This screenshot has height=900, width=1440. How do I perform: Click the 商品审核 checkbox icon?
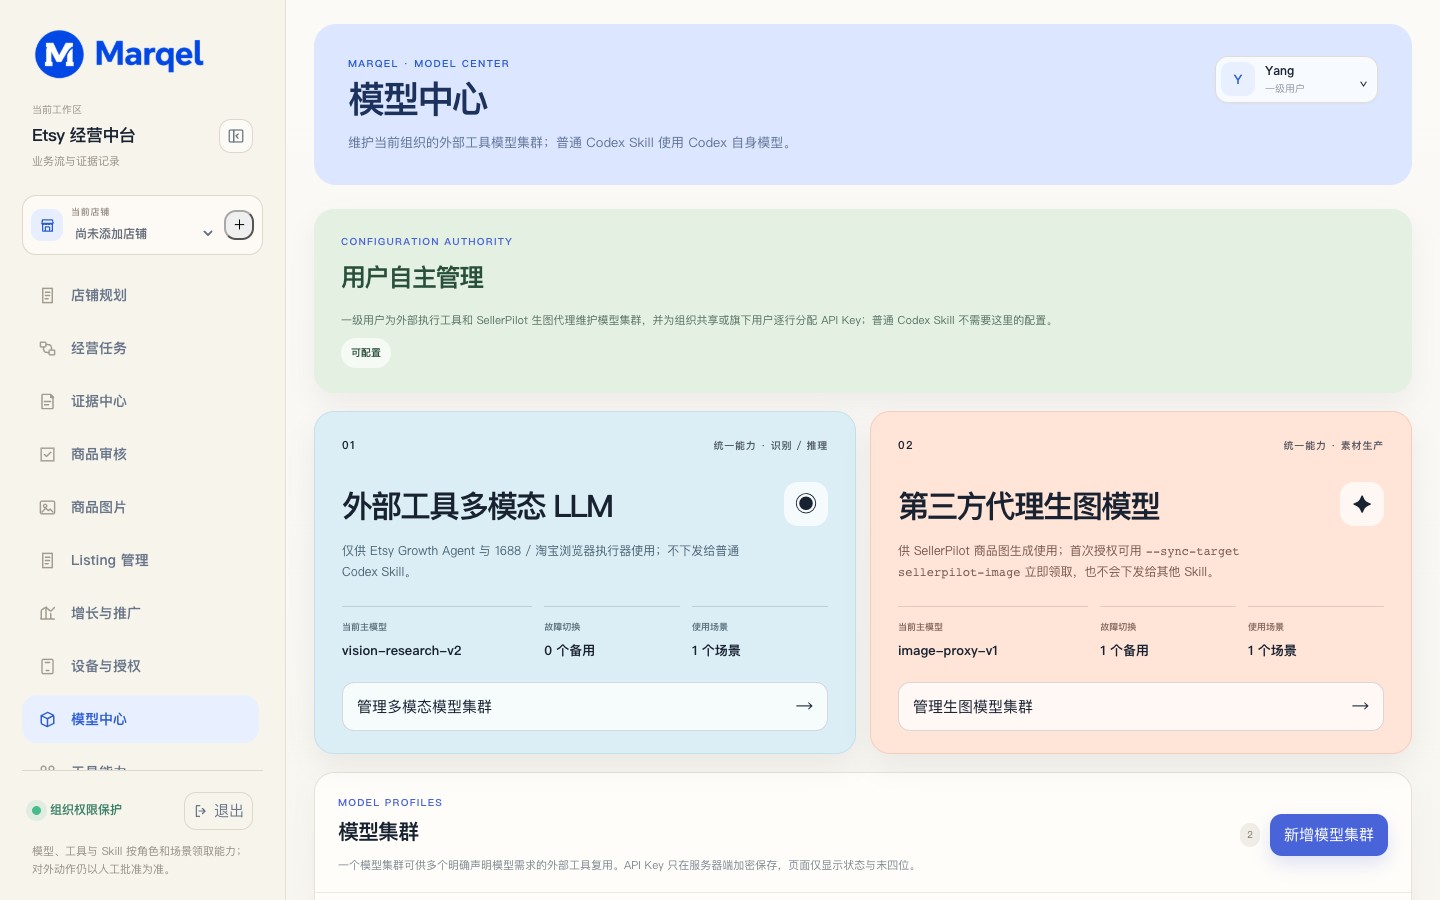47,454
